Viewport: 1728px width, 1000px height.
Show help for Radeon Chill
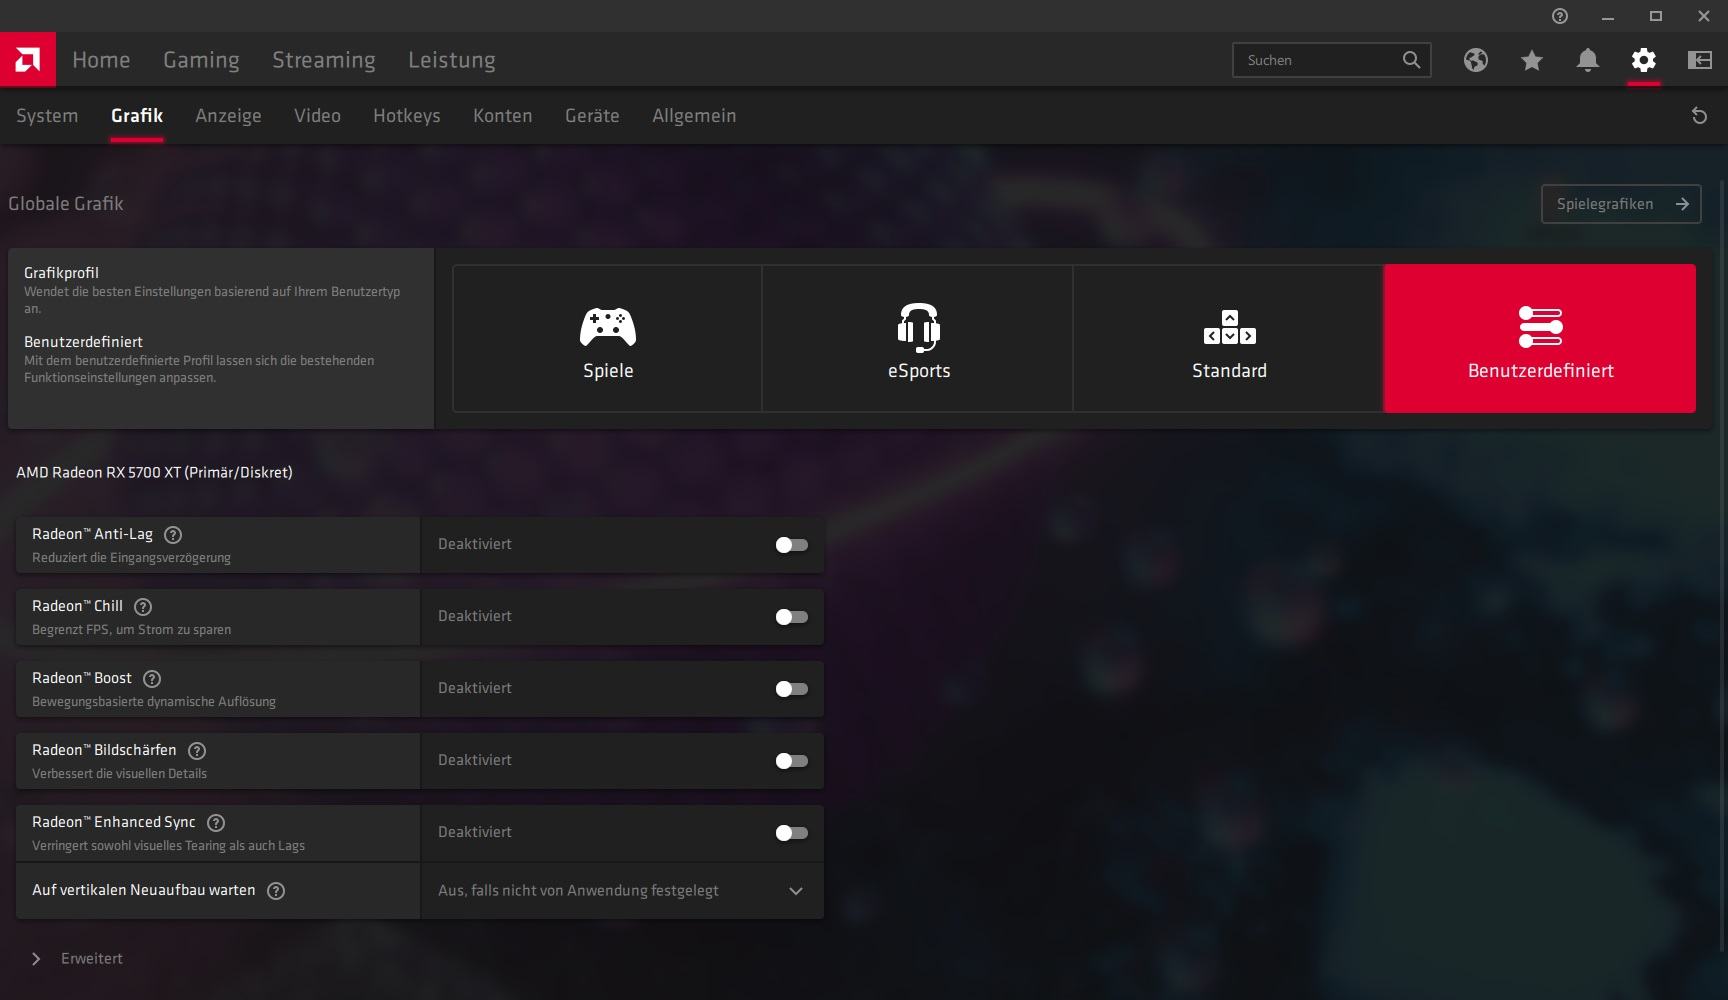[143, 607]
